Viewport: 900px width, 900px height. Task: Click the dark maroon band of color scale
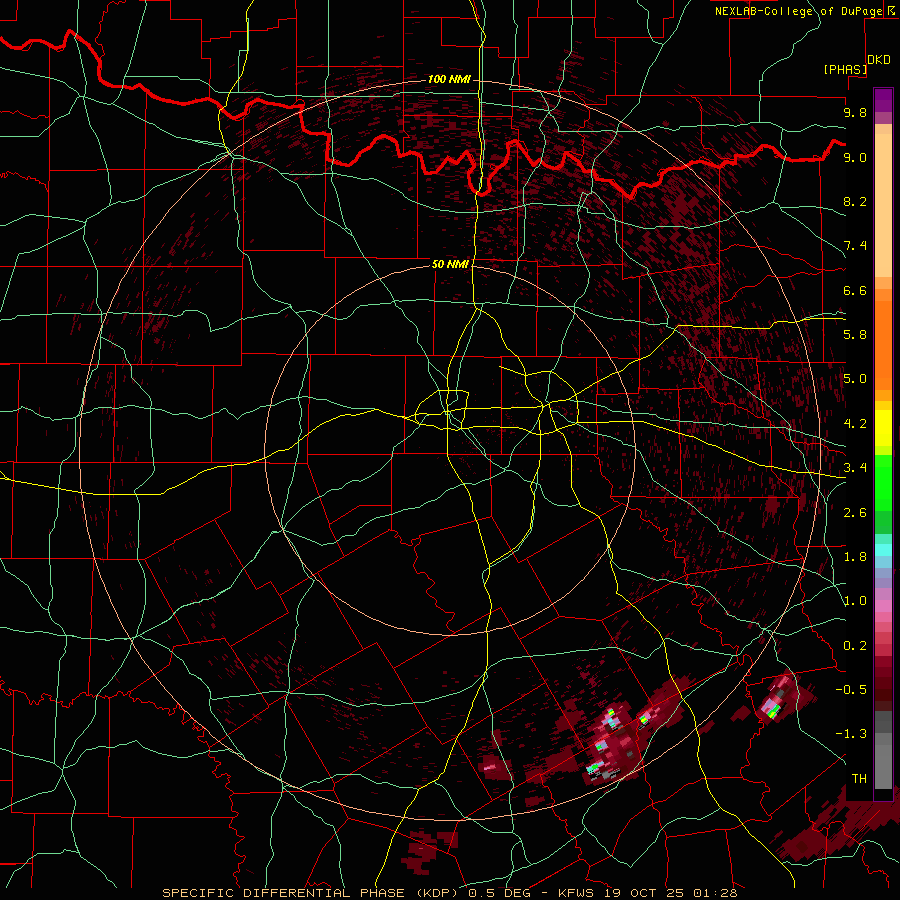pos(883,684)
